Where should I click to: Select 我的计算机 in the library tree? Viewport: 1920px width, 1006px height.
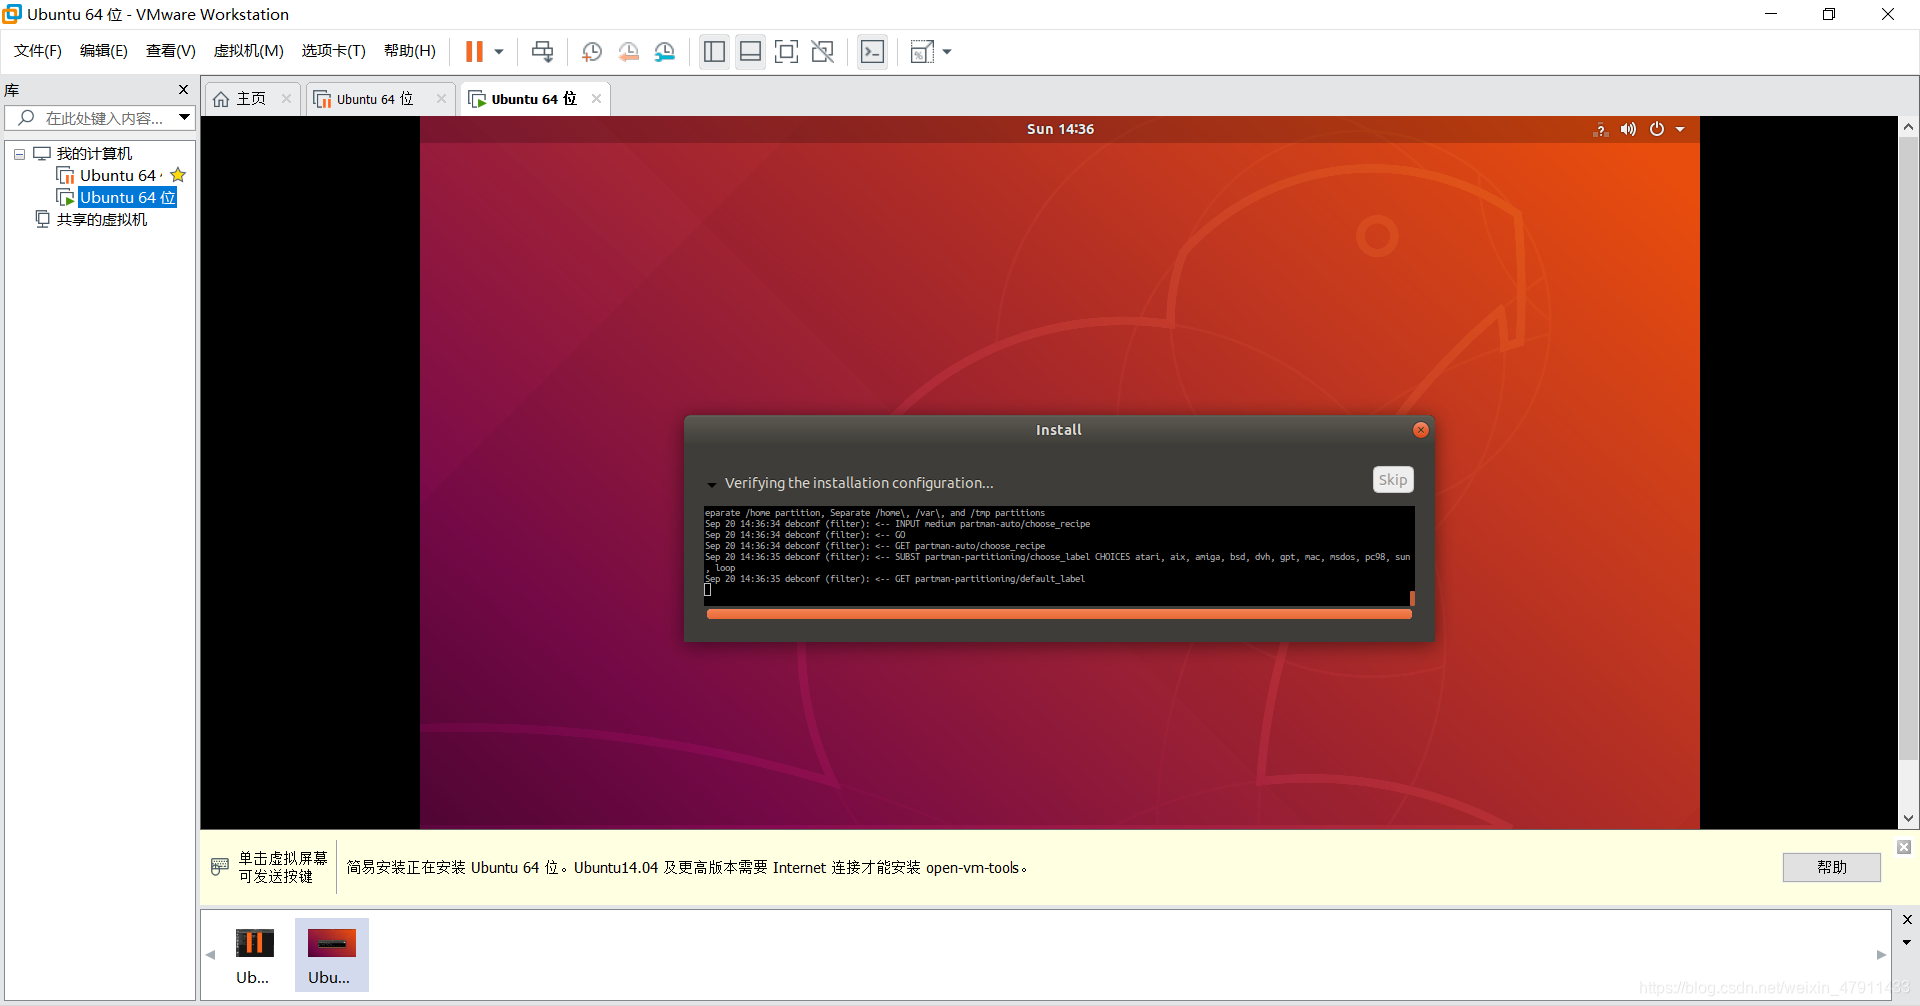coord(94,154)
